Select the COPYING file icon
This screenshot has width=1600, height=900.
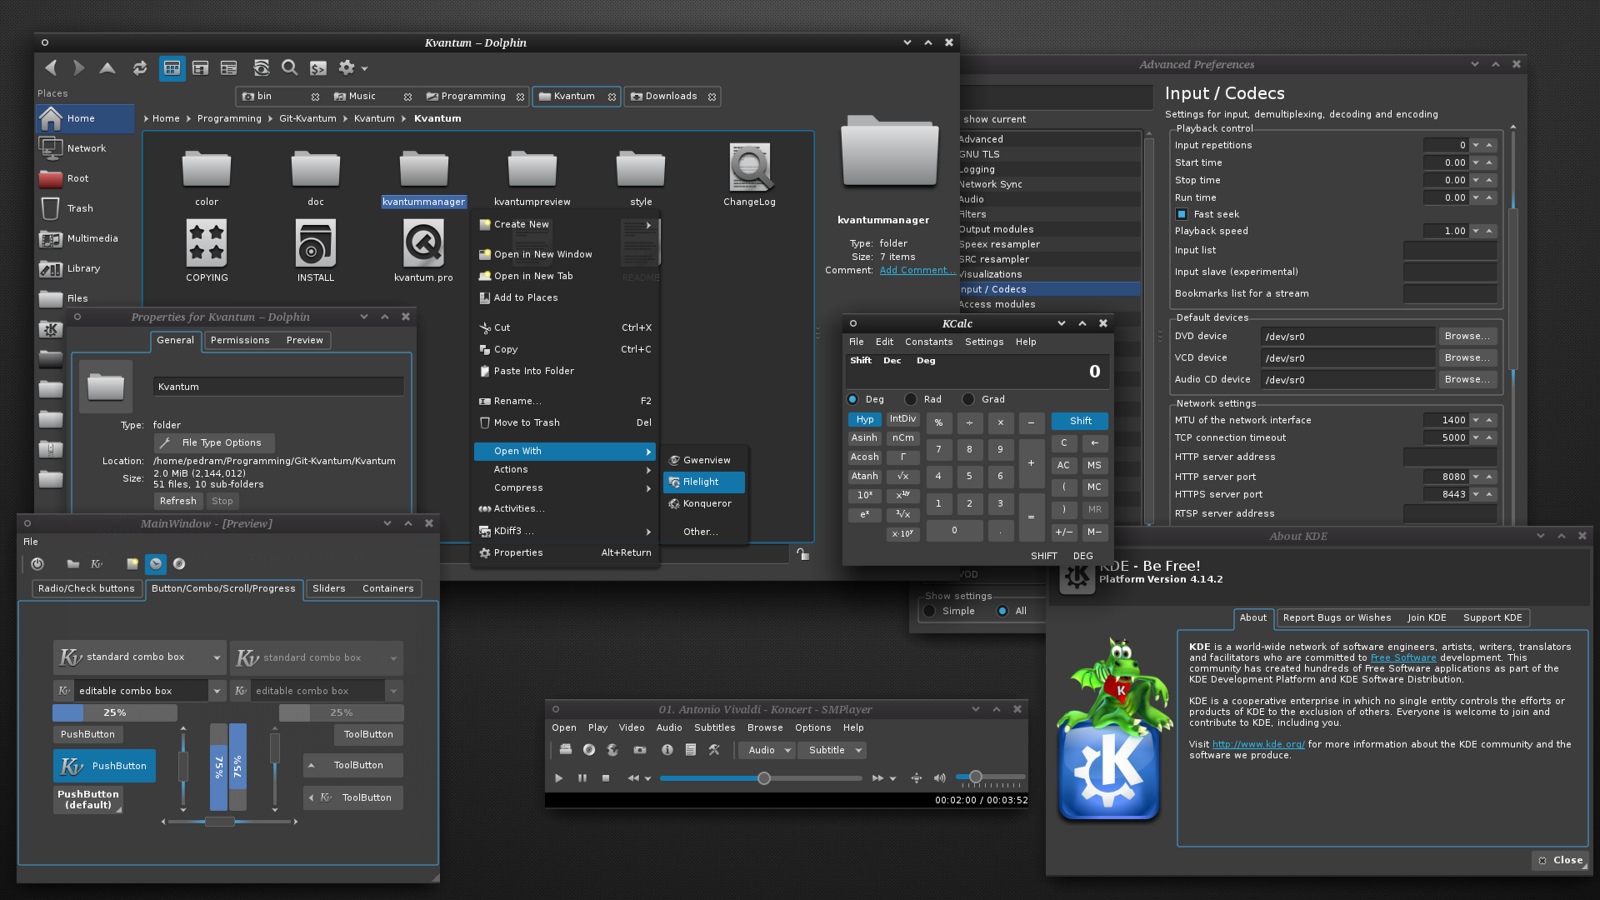(207, 243)
